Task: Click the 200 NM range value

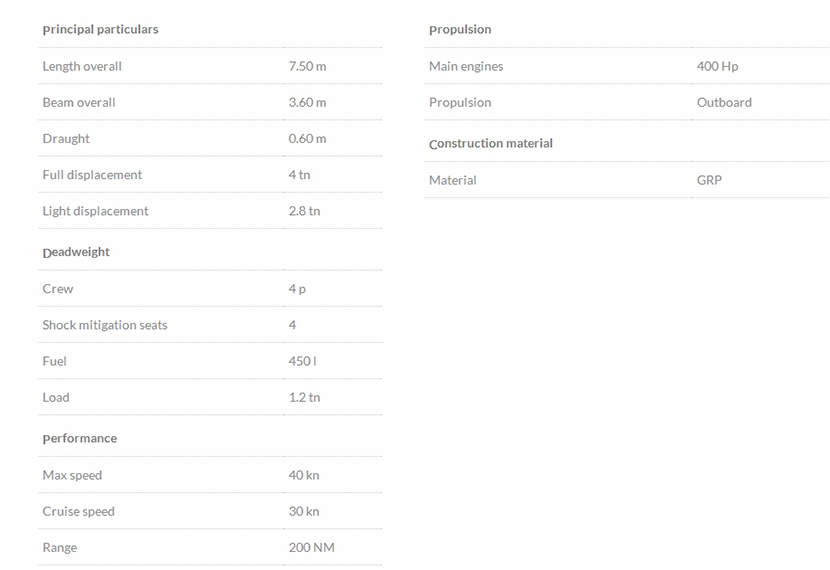Action: tap(311, 547)
